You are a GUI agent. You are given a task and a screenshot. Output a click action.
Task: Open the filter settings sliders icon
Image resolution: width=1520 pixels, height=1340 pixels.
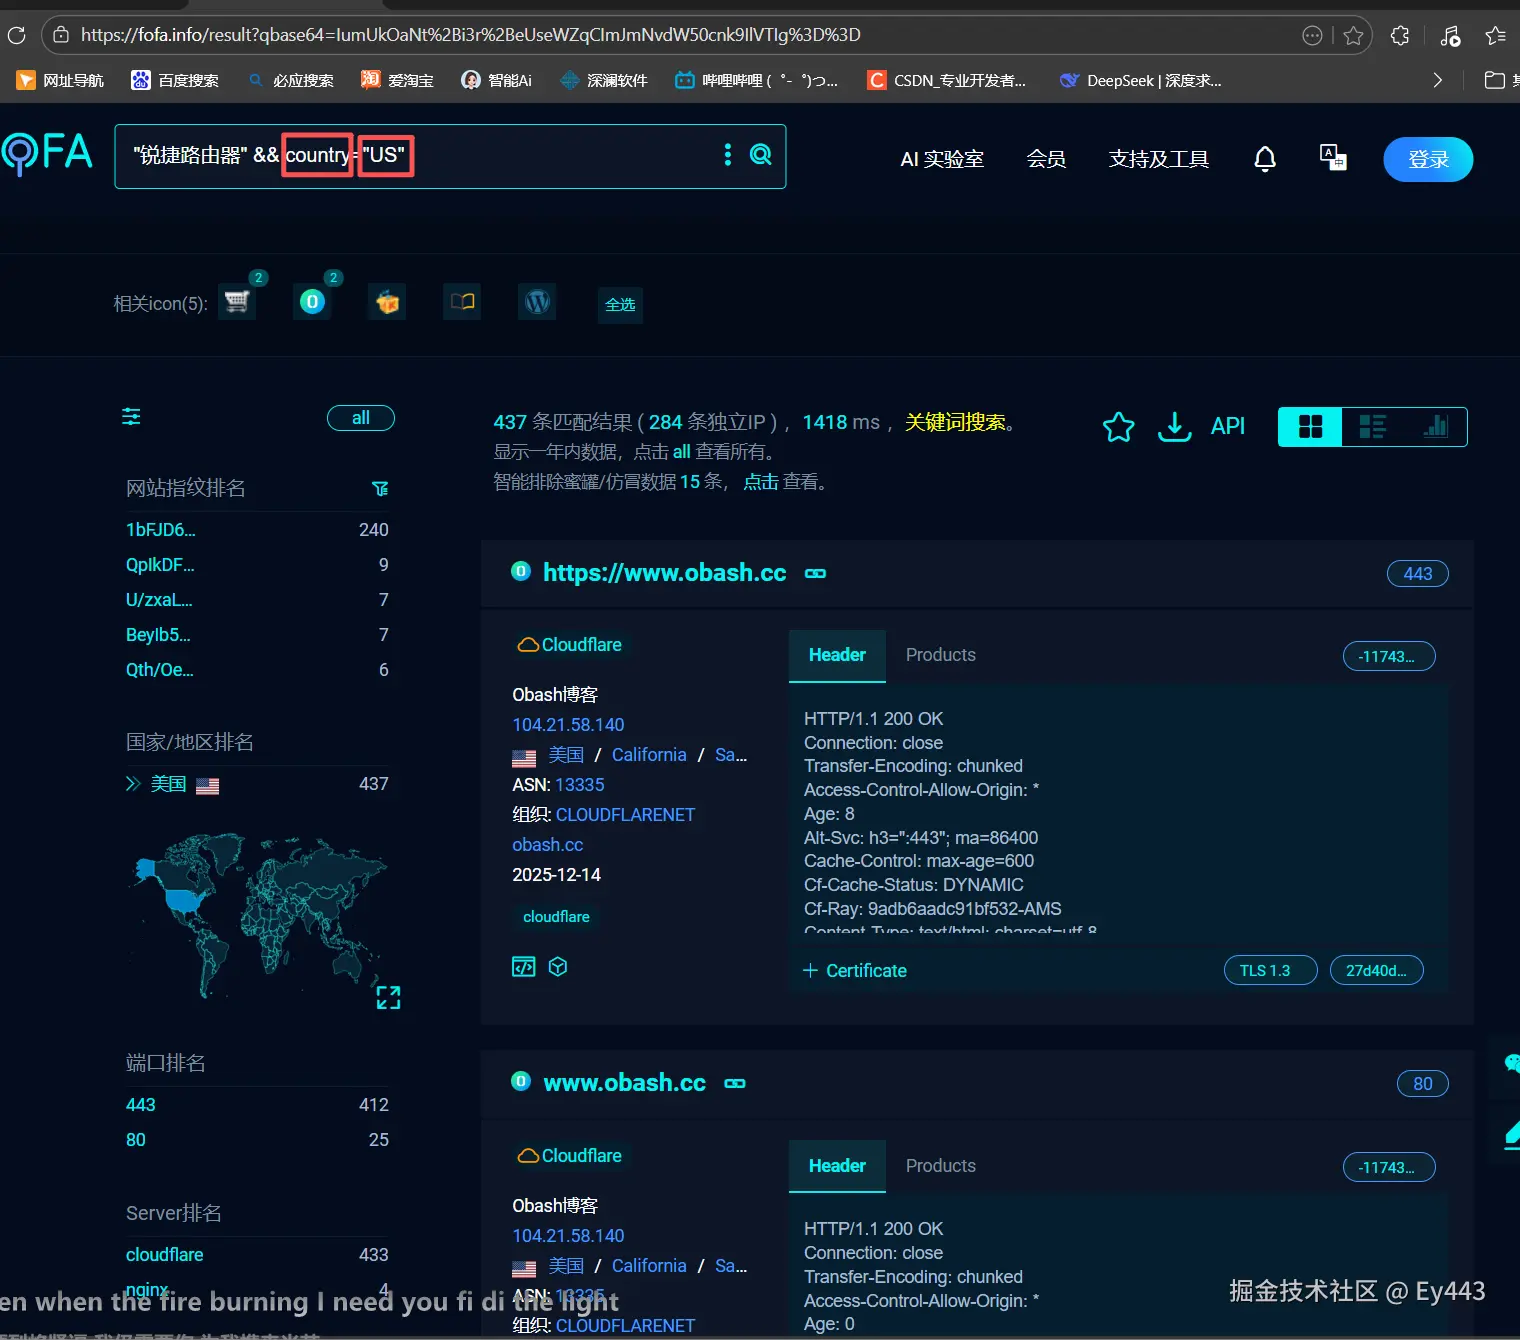131,416
